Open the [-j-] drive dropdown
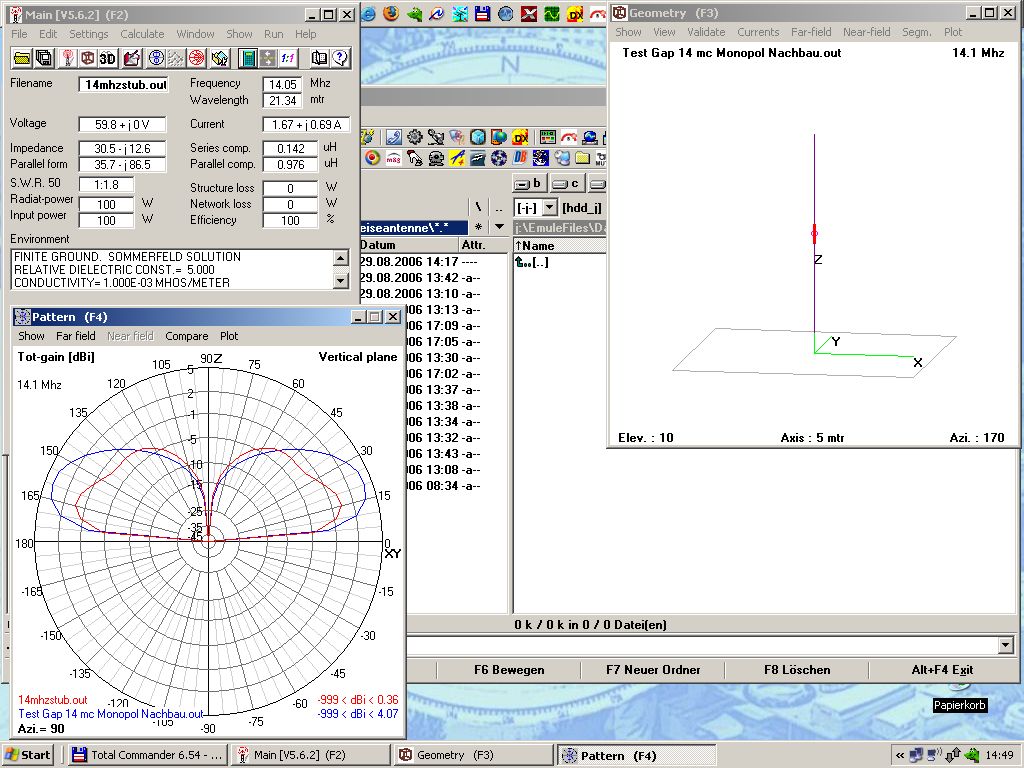This screenshot has height=768, width=1024. click(549, 207)
